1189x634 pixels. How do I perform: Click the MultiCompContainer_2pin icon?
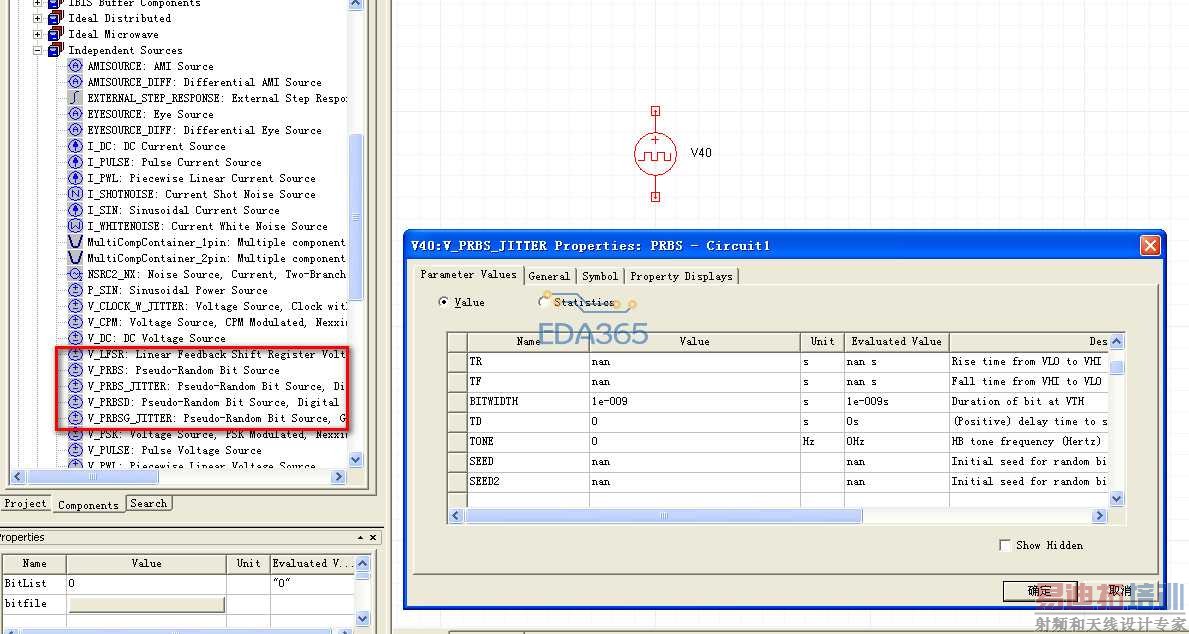point(75,258)
